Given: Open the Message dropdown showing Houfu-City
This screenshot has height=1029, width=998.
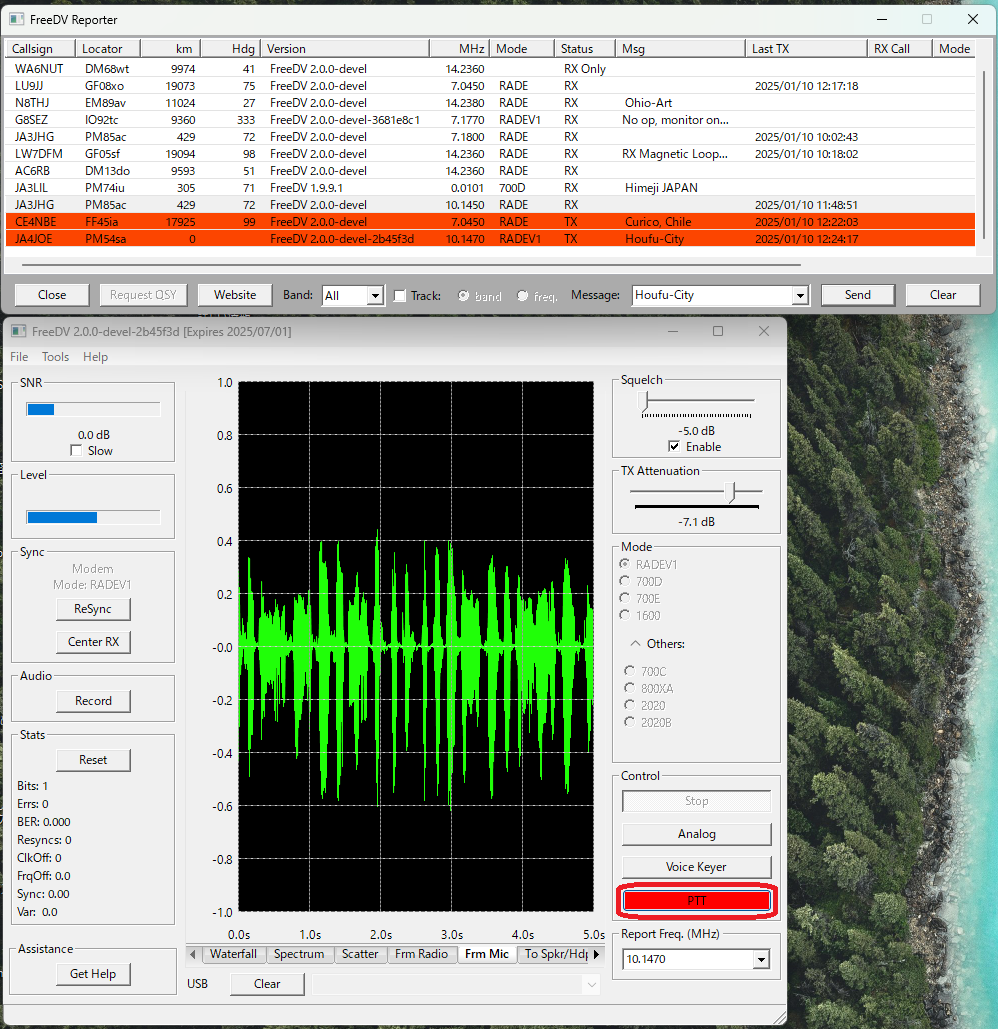Looking at the screenshot, I should point(799,296).
